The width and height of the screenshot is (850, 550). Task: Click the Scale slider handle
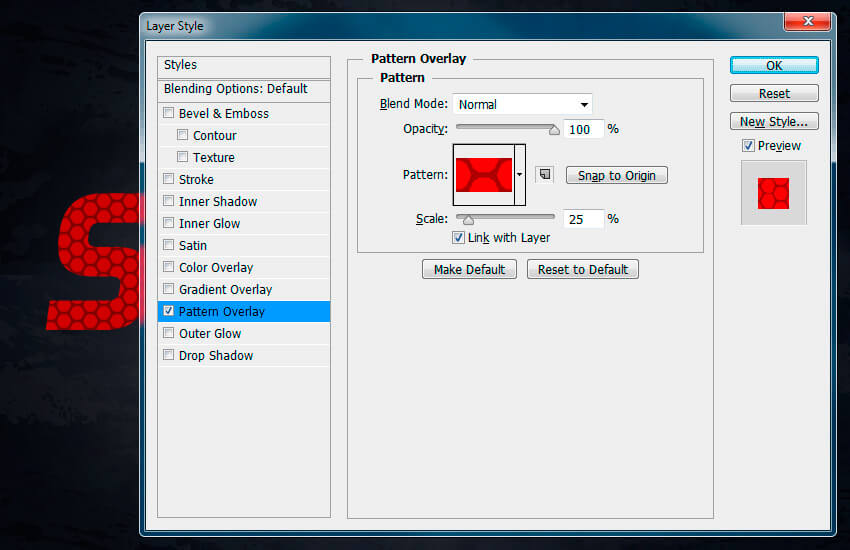468,220
